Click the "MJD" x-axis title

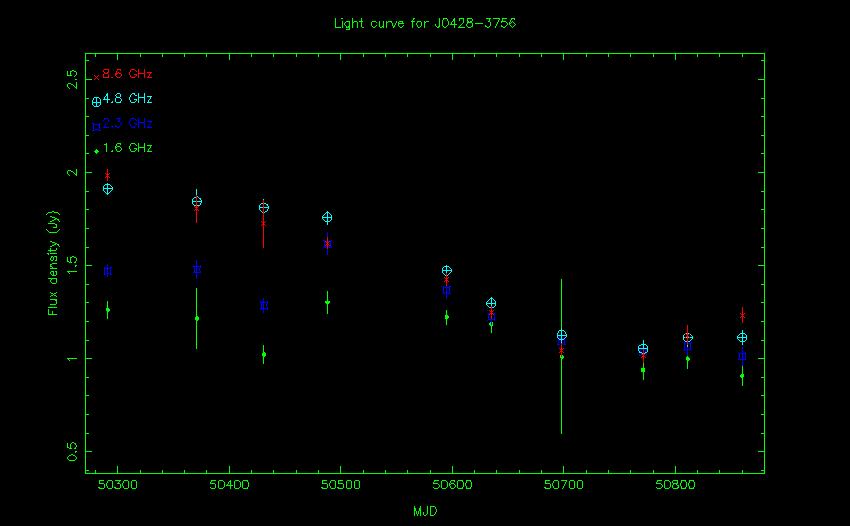[425, 511]
